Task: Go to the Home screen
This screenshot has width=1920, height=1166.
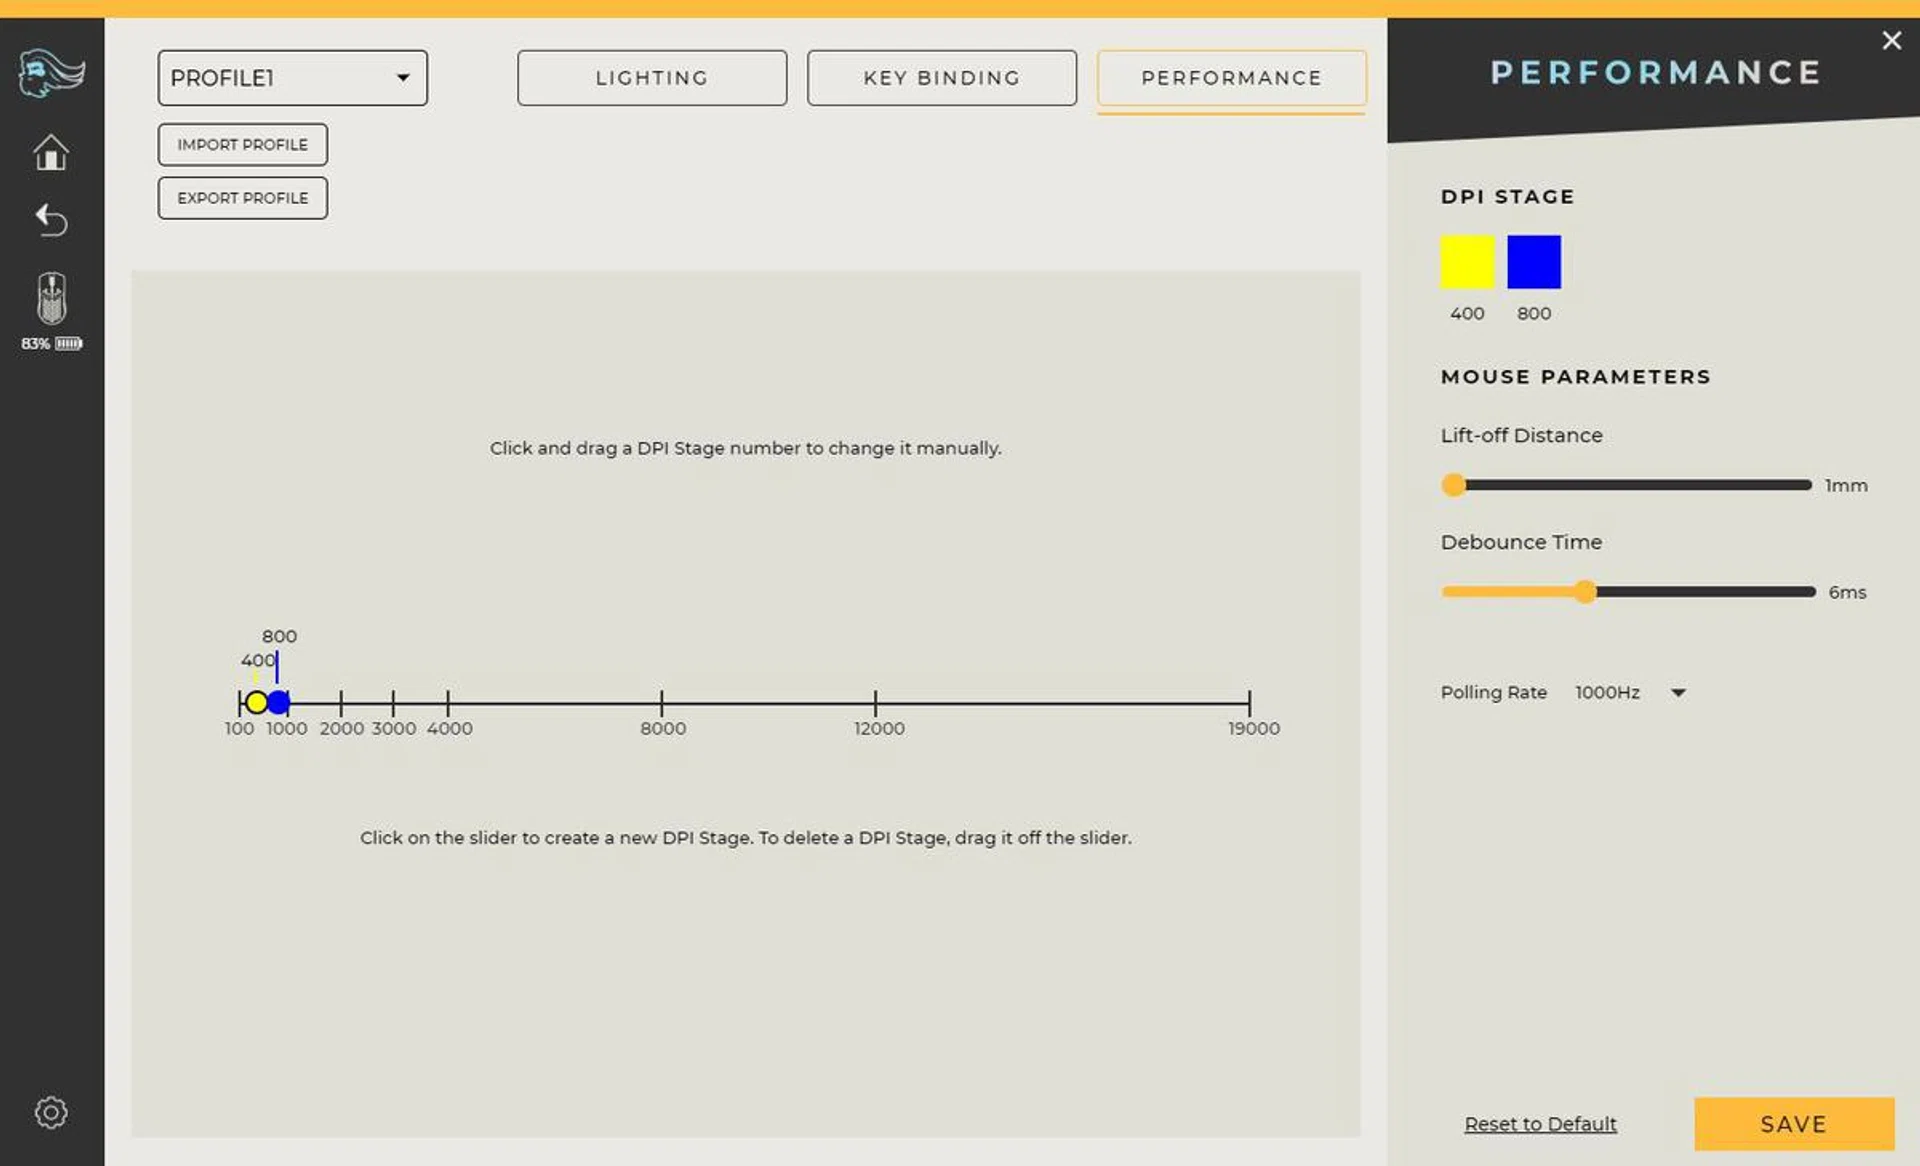Action: pos(51,153)
